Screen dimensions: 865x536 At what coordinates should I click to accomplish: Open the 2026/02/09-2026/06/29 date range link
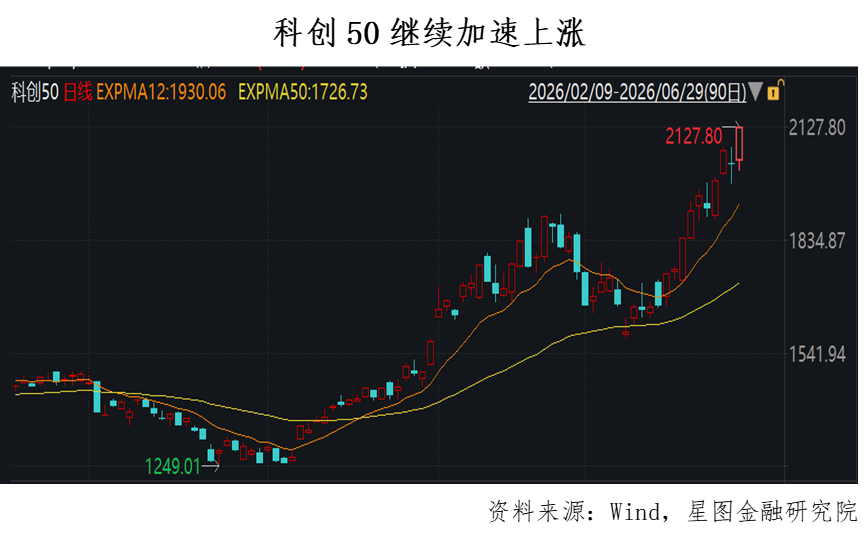tap(637, 92)
